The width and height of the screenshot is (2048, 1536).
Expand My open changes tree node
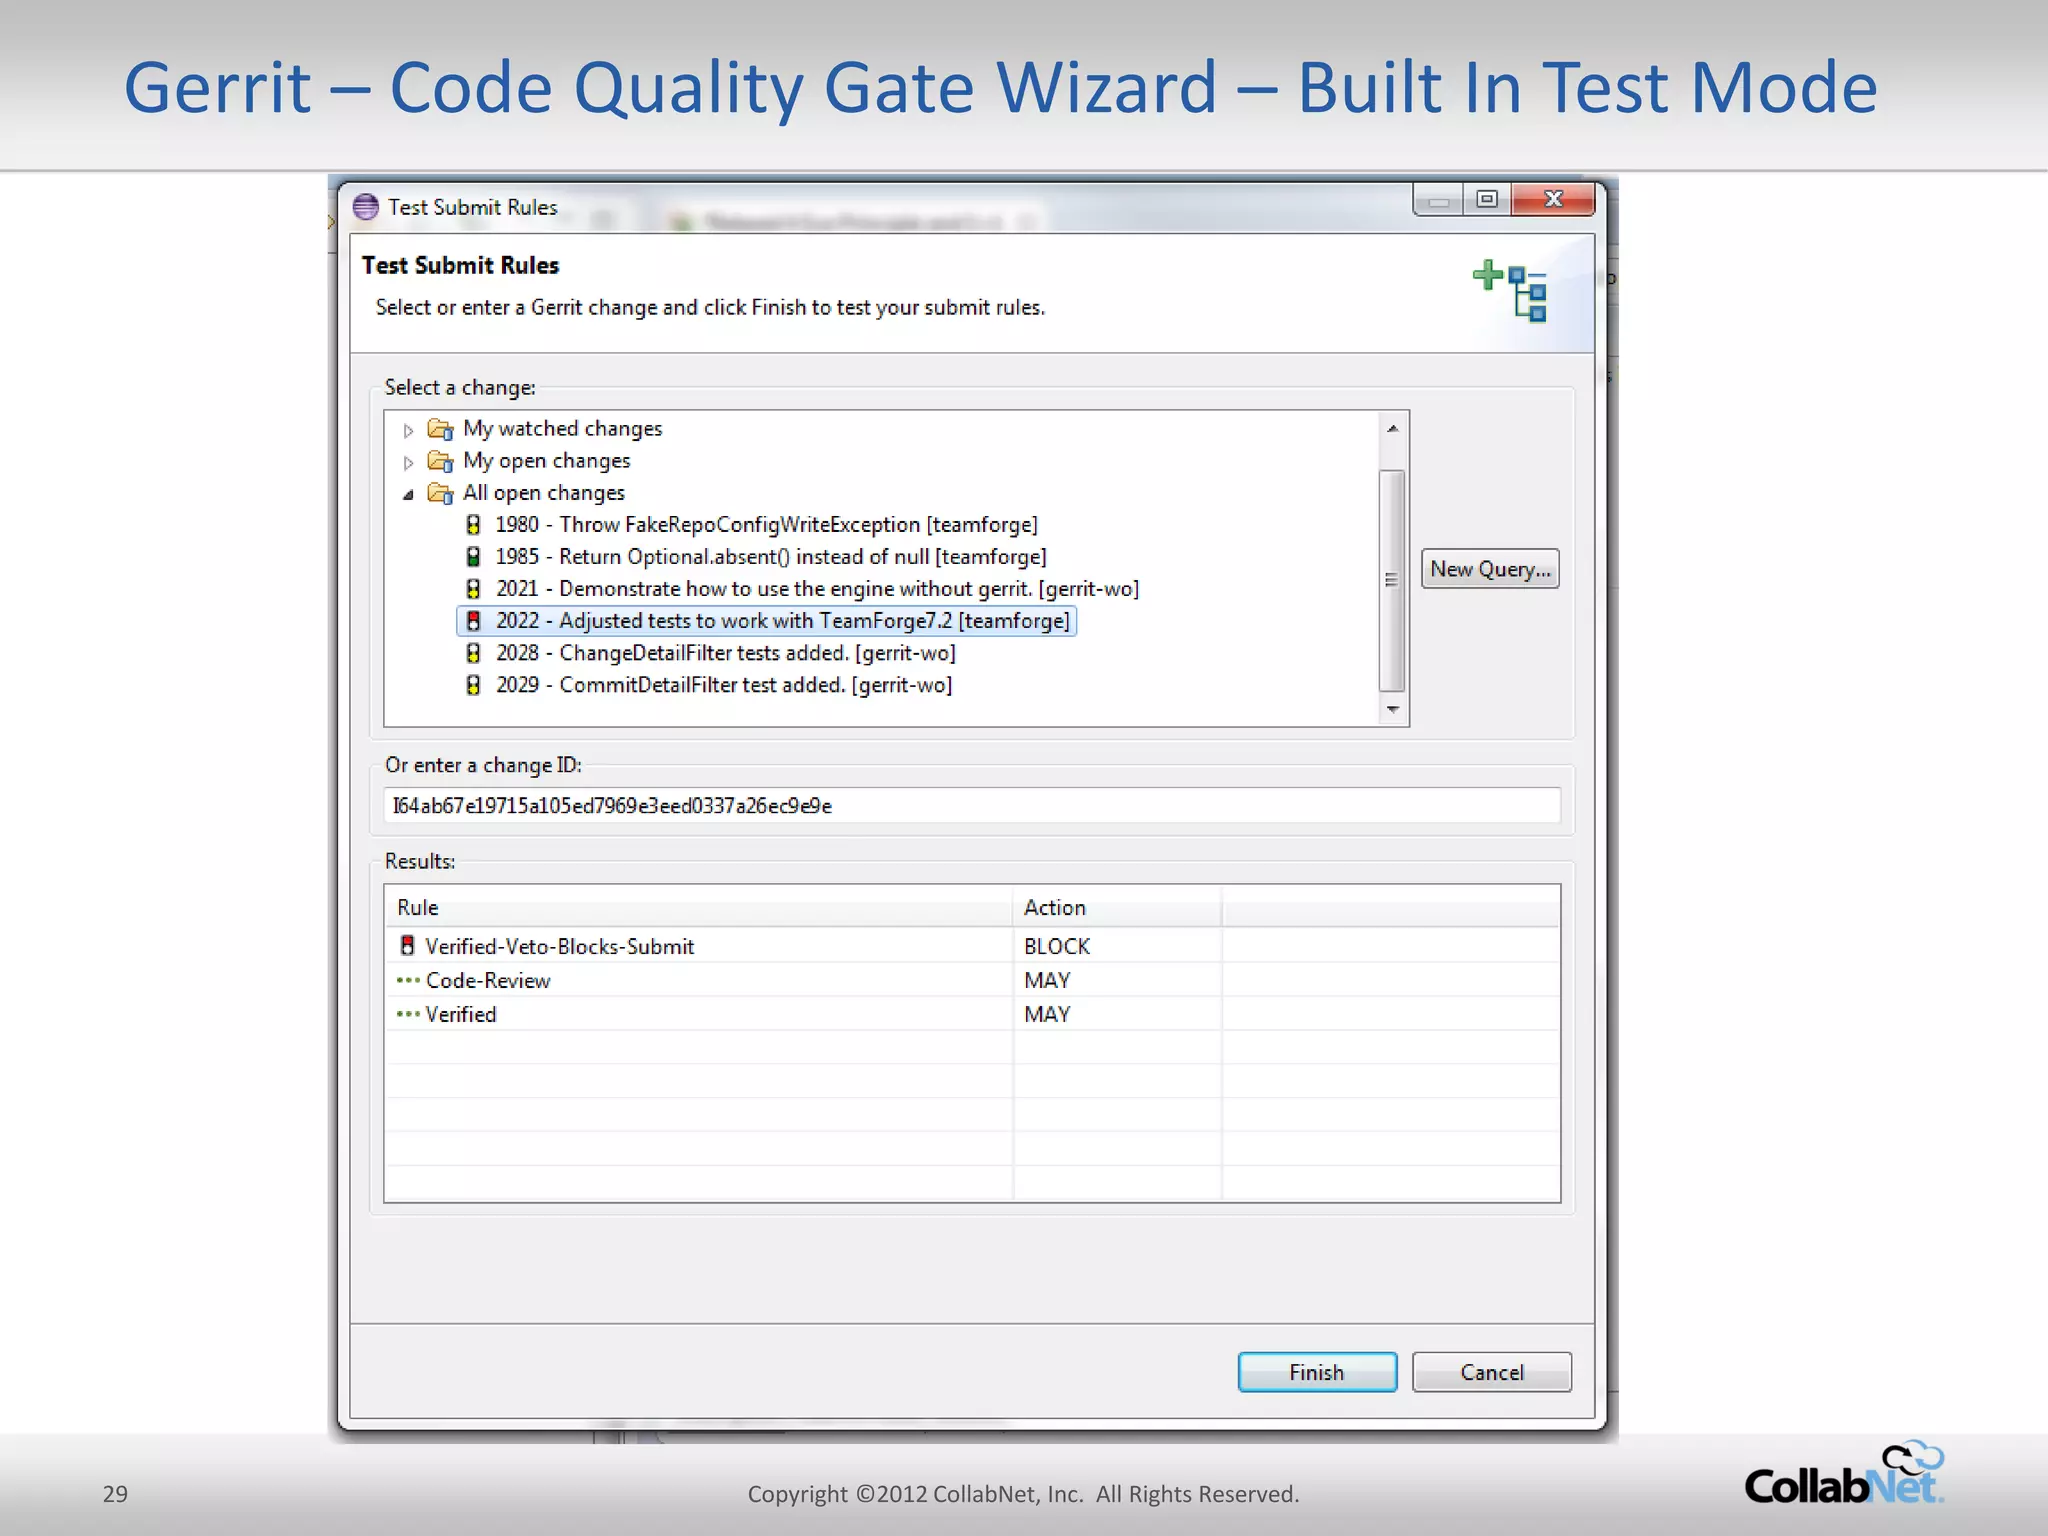tap(408, 462)
